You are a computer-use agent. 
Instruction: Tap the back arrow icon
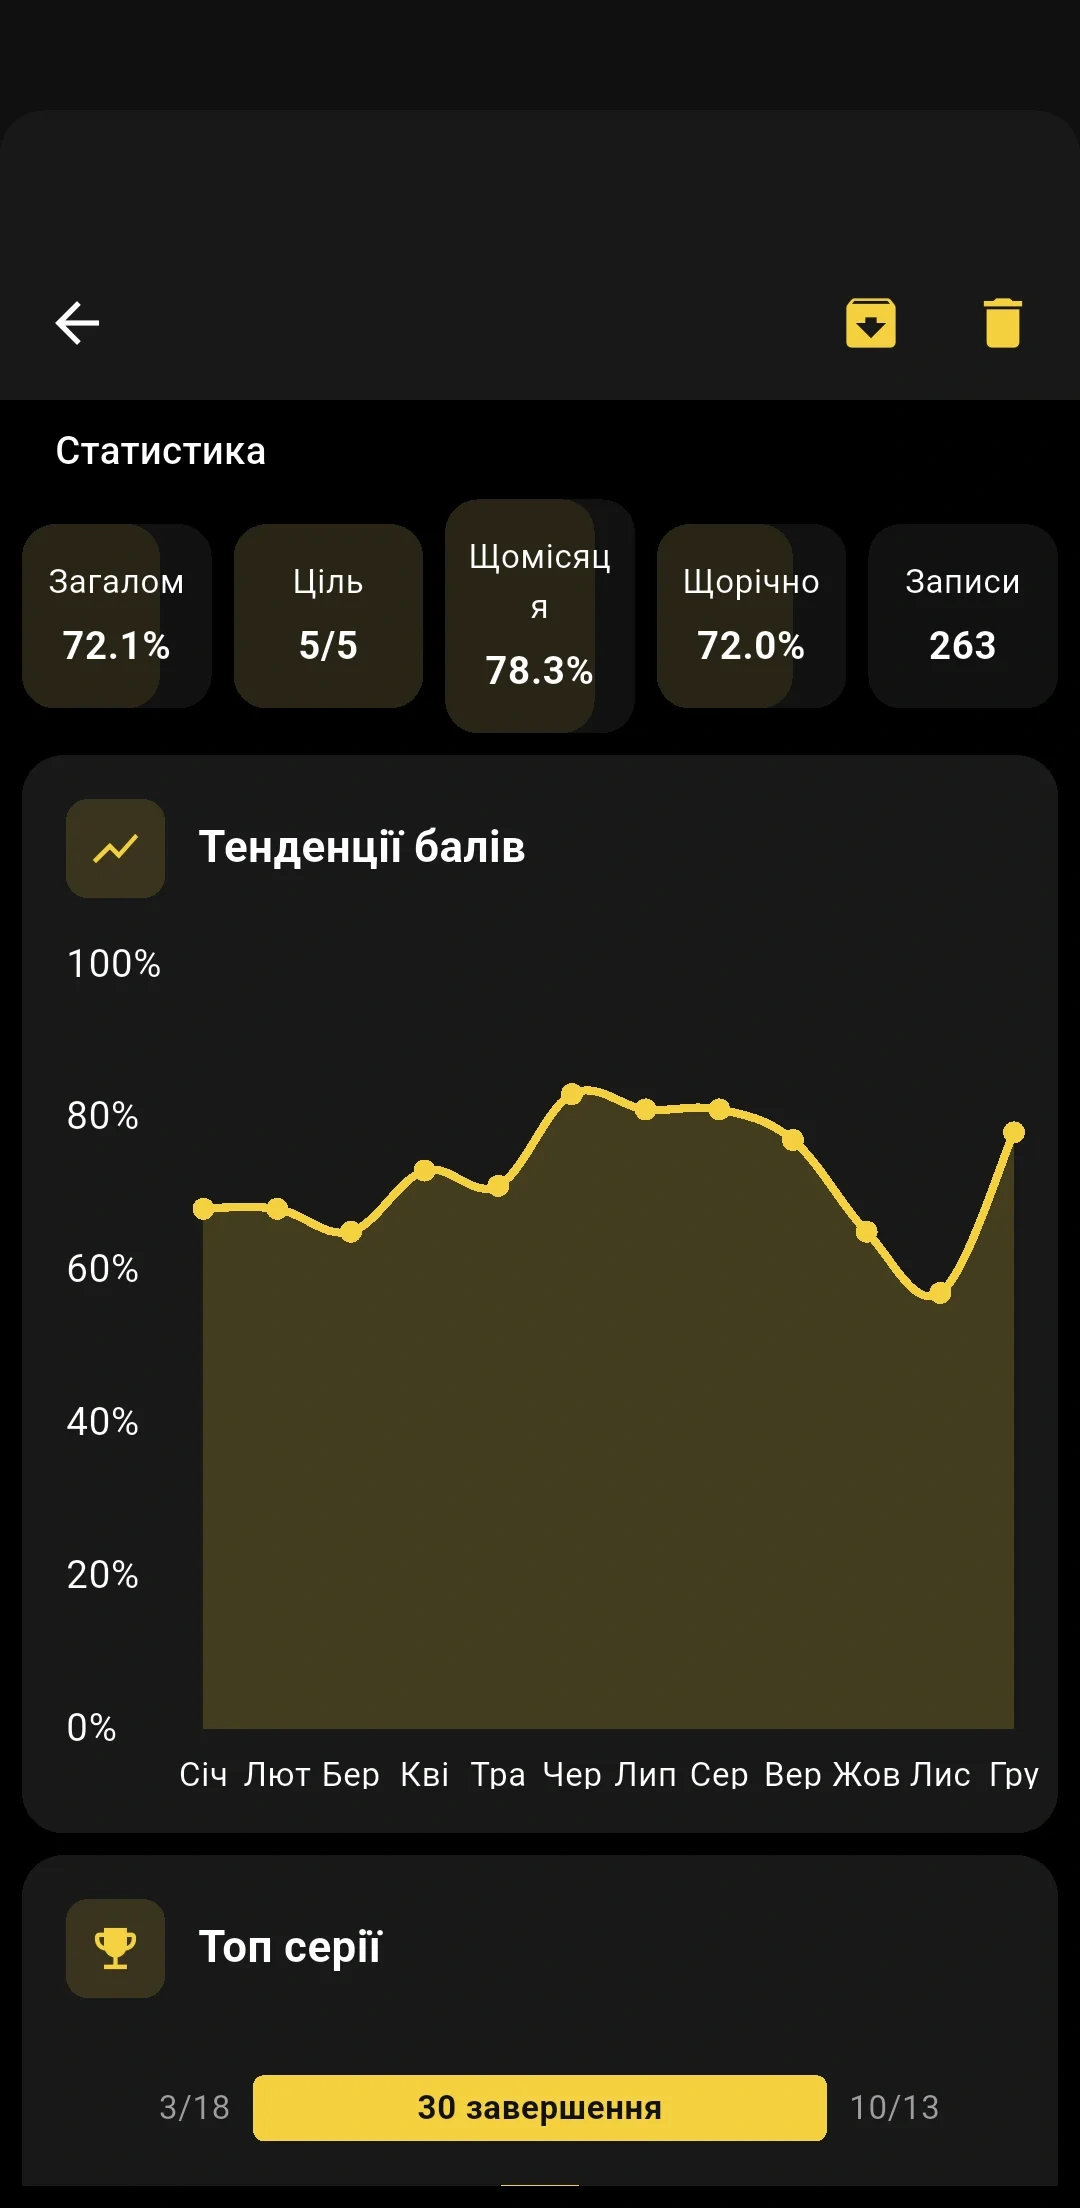tap(77, 323)
